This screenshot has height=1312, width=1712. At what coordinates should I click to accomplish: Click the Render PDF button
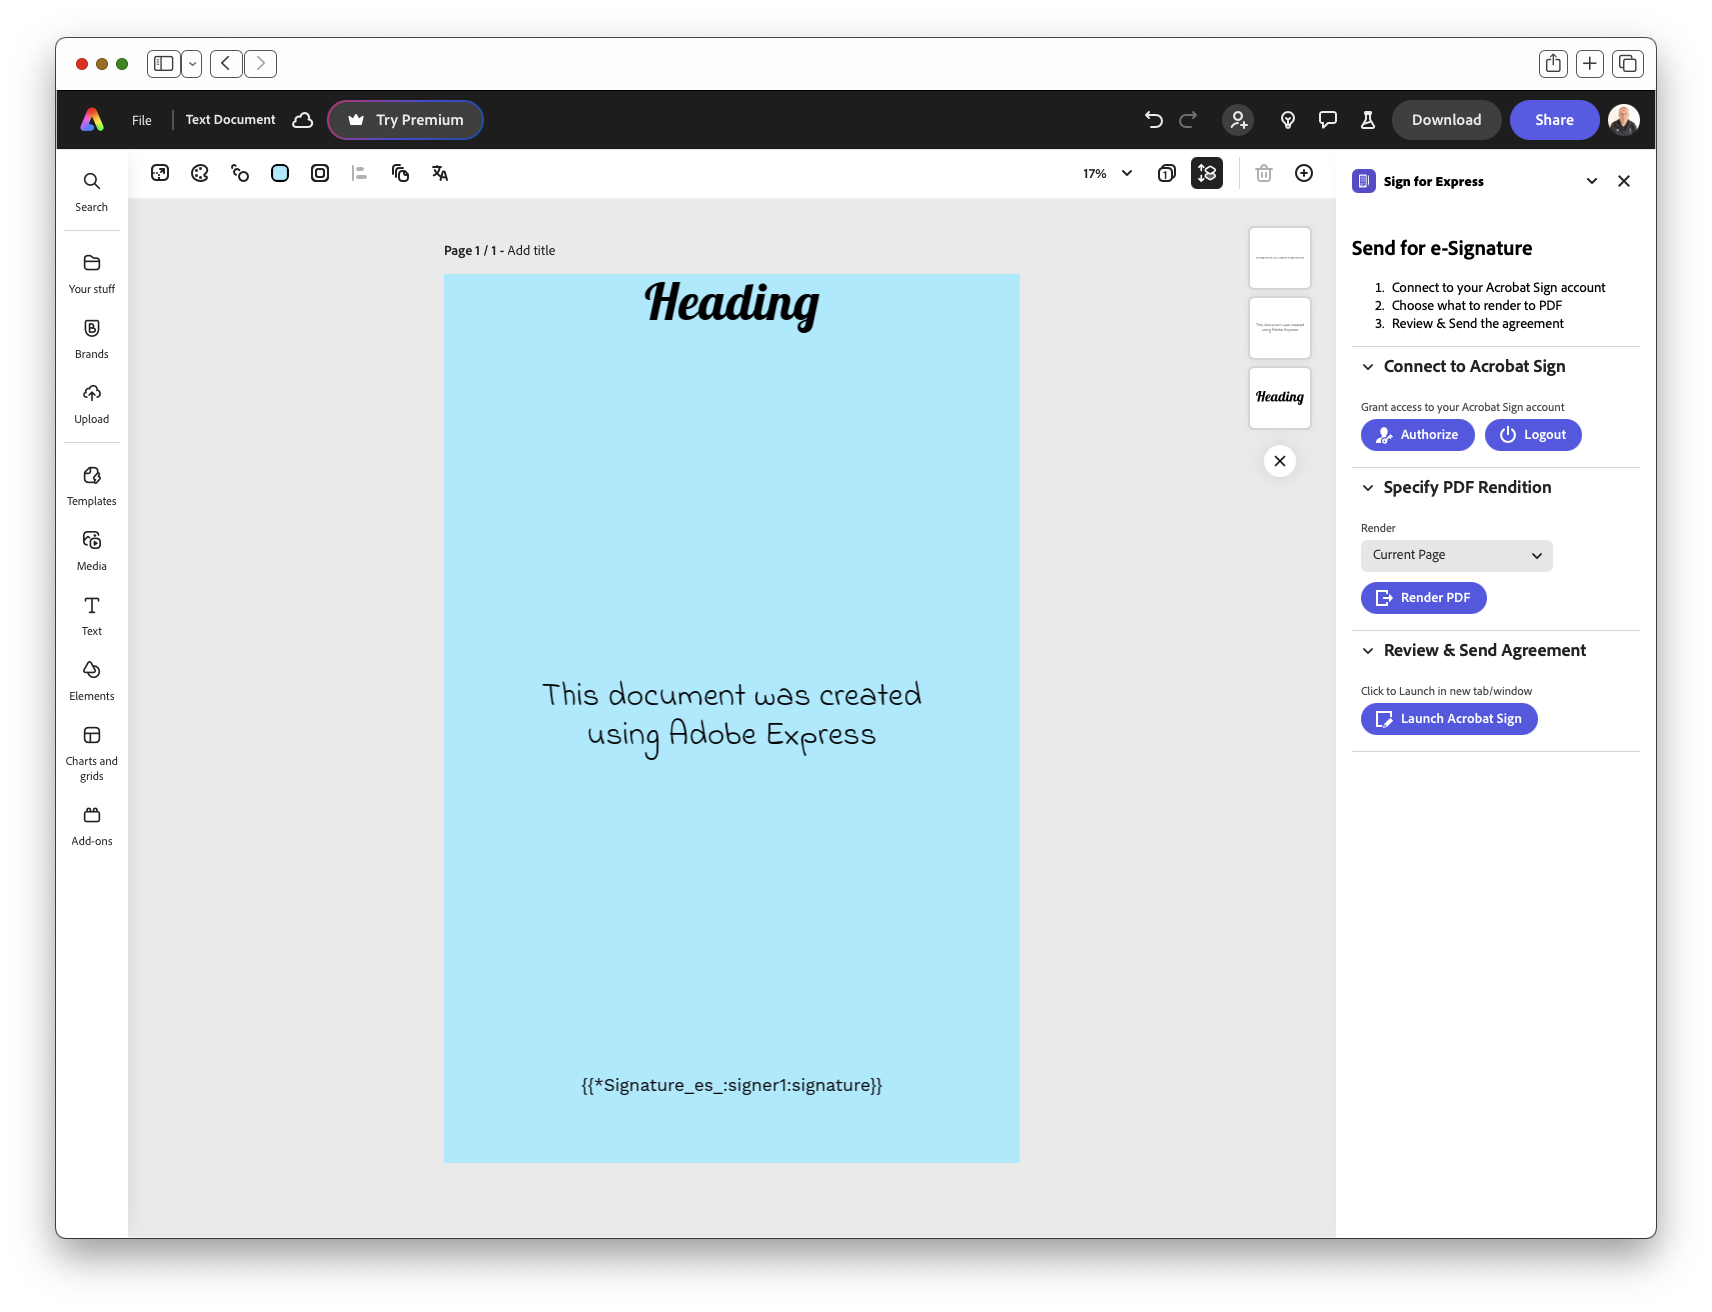click(x=1423, y=598)
